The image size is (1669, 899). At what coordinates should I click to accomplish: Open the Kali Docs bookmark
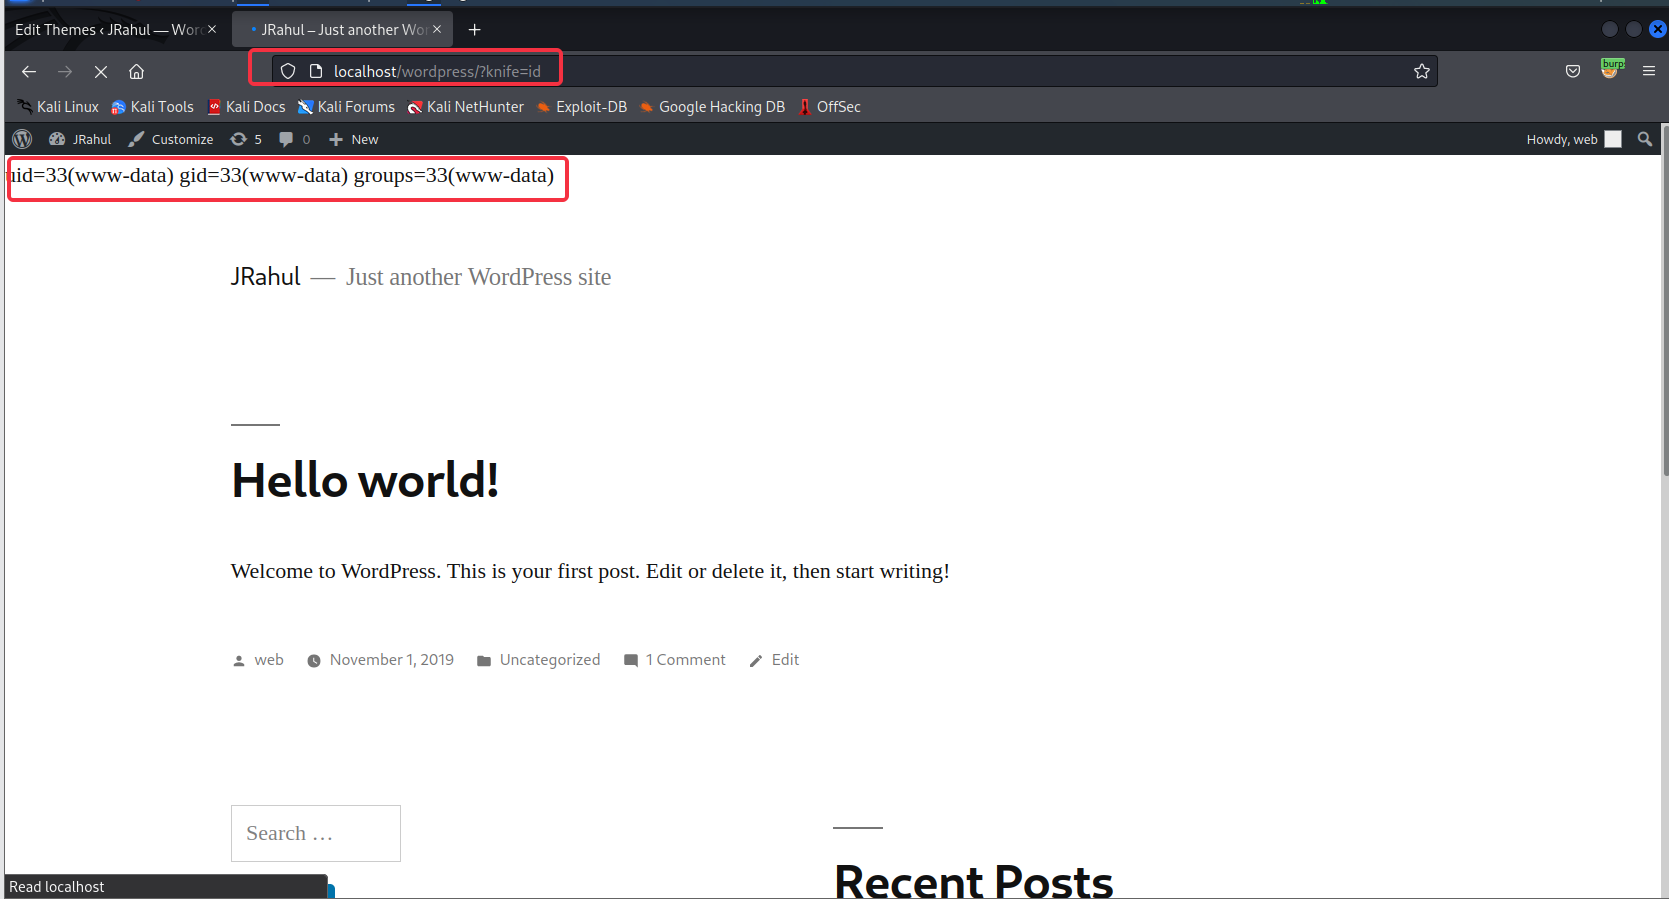(246, 107)
